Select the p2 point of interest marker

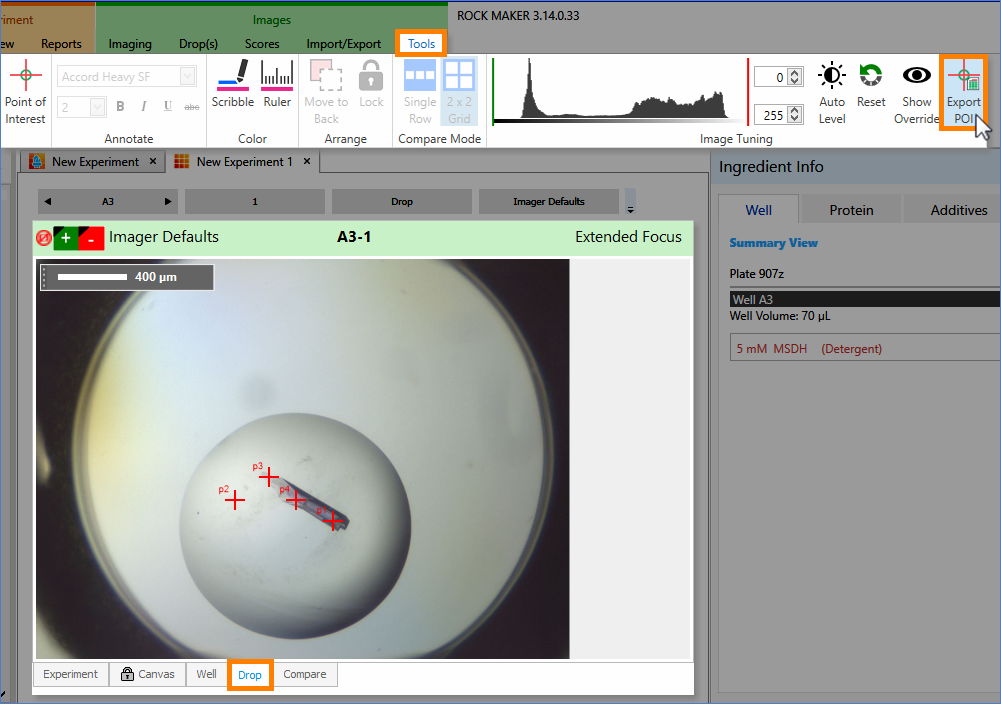234,500
